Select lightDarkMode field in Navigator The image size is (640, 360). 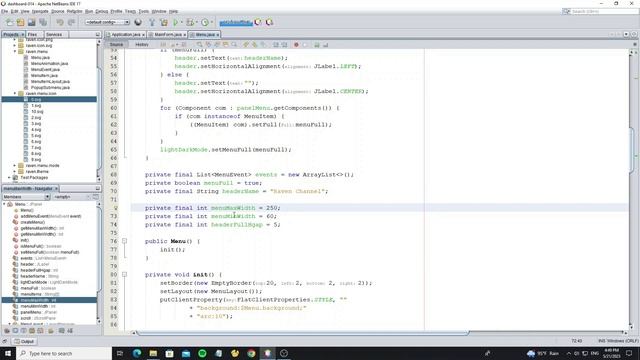point(49,282)
